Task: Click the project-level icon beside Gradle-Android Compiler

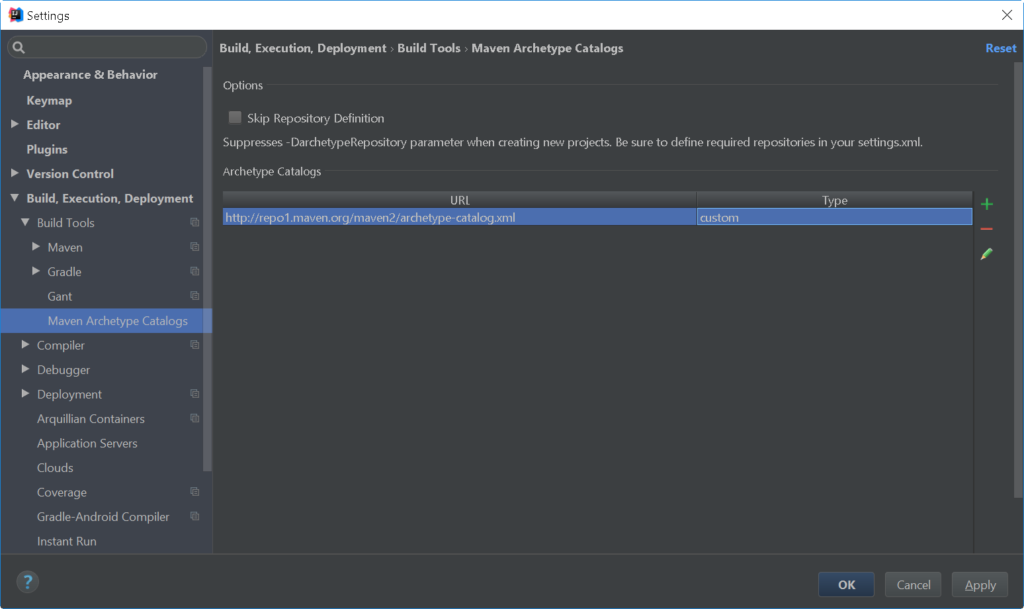Action: (x=195, y=516)
